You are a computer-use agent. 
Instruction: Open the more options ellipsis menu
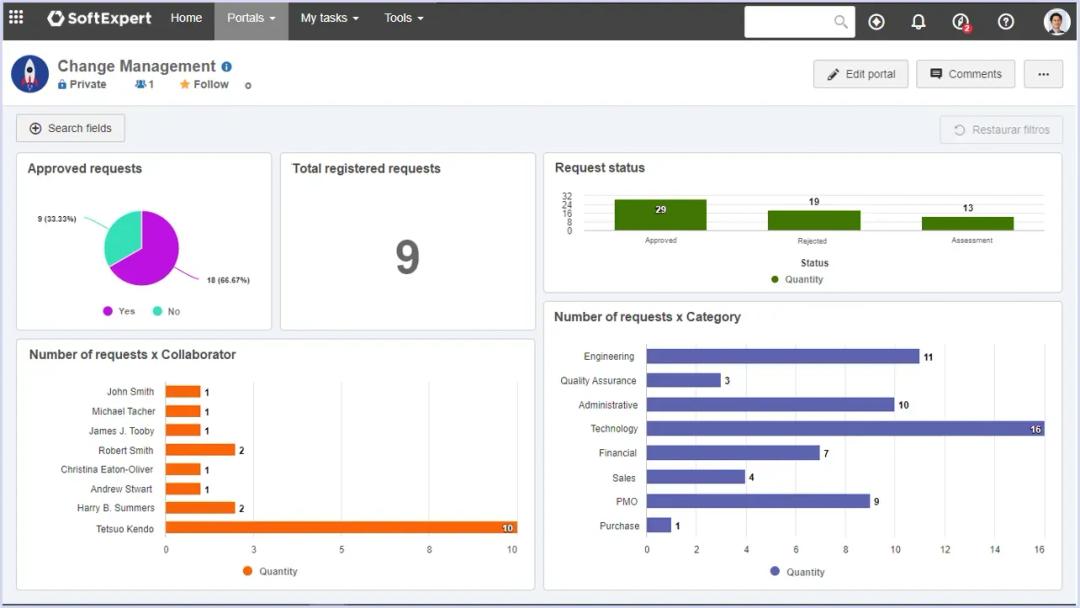coord(1043,74)
